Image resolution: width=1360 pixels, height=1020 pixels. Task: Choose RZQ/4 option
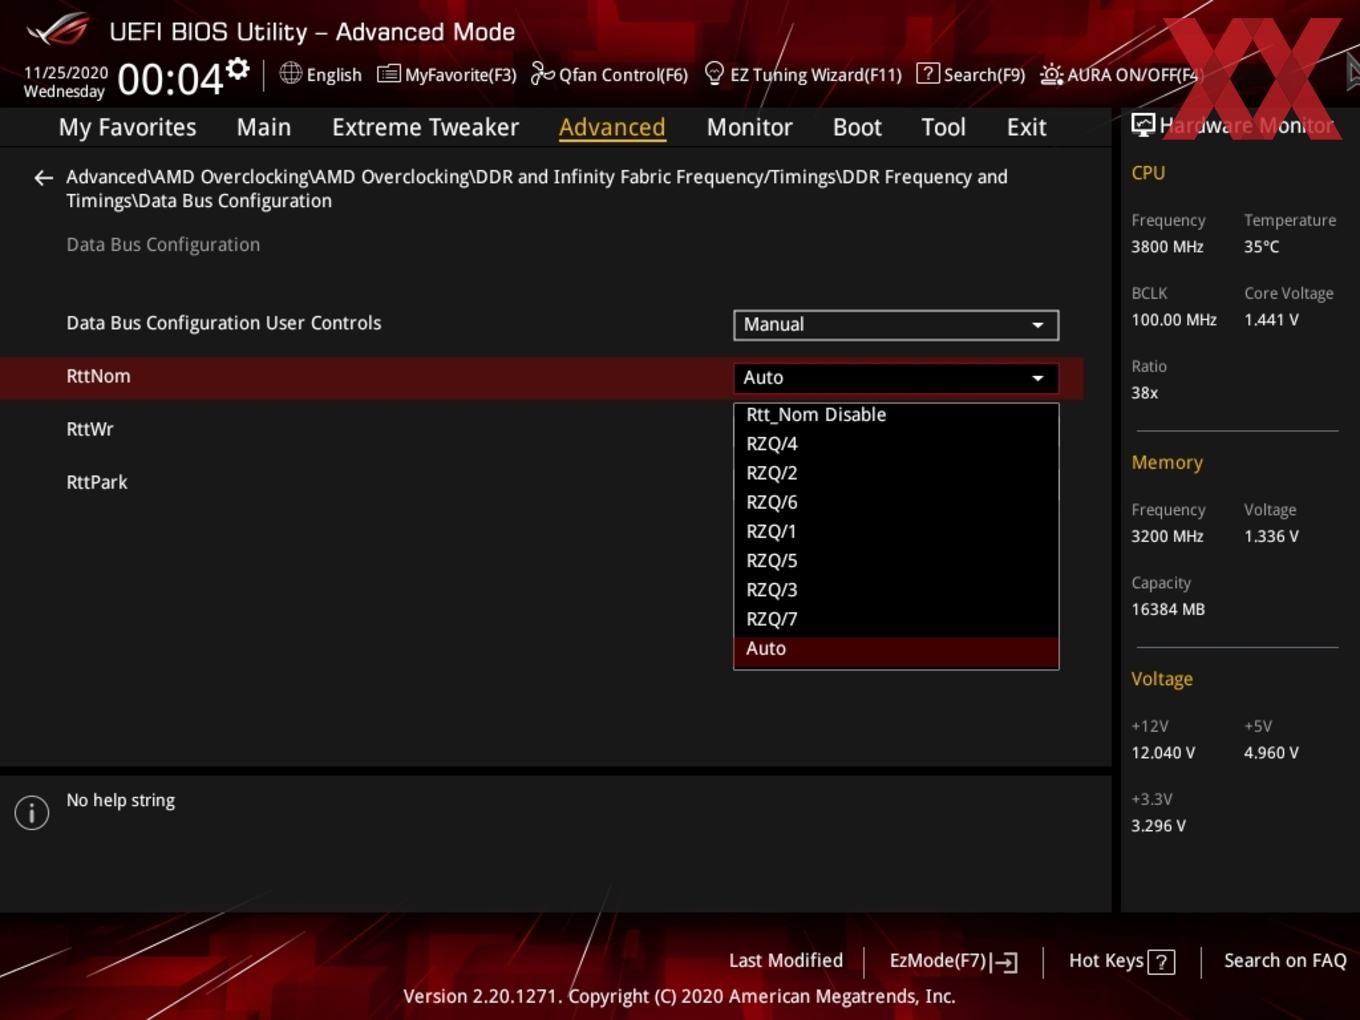click(896, 444)
